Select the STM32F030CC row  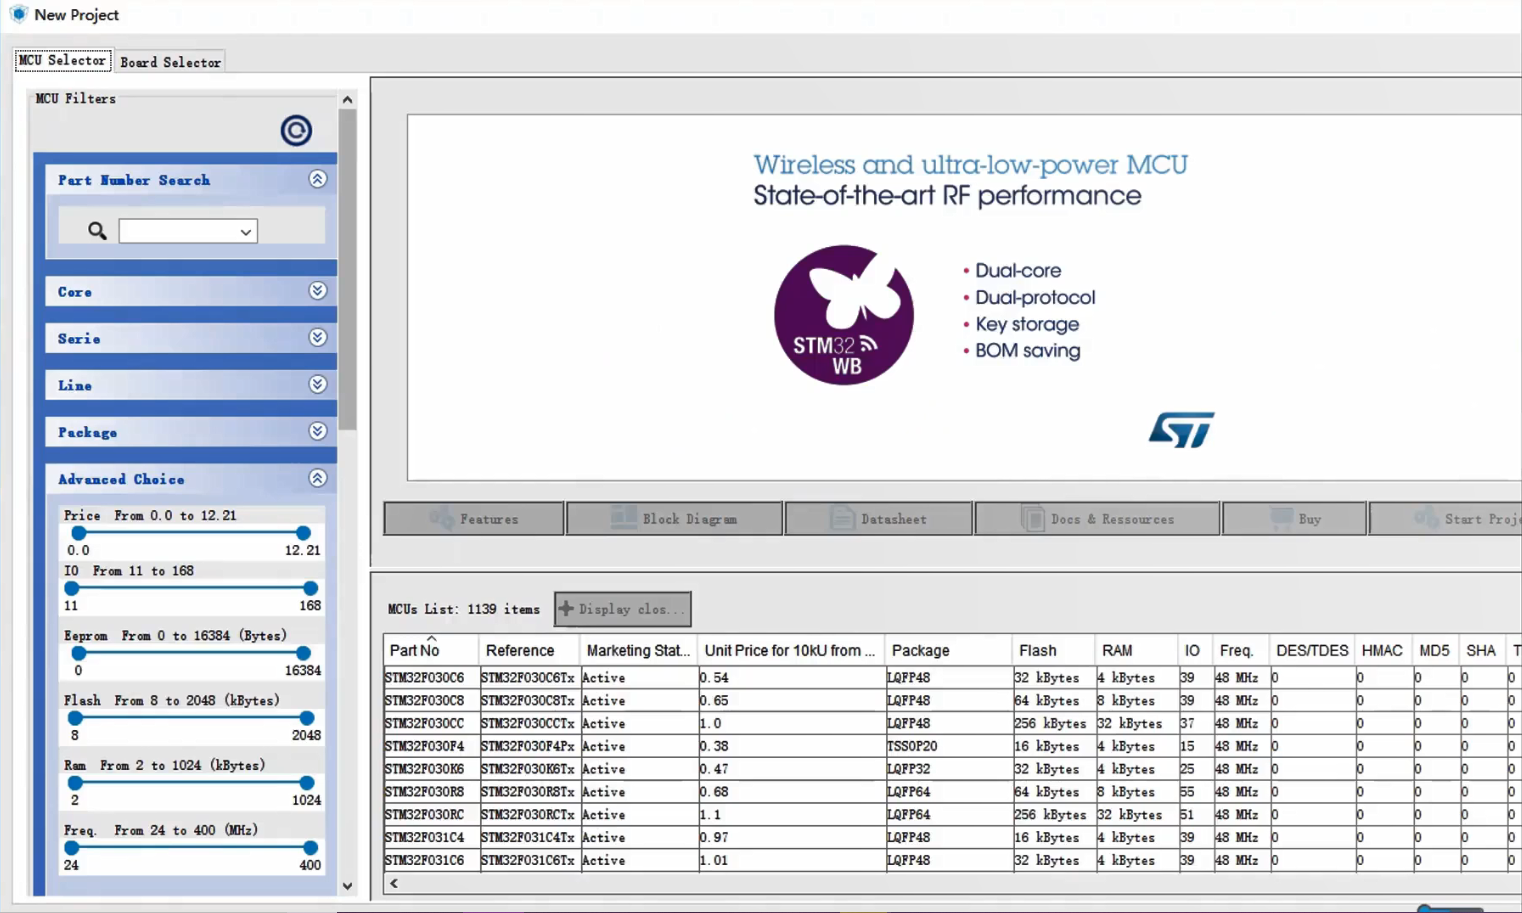coord(952,724)
